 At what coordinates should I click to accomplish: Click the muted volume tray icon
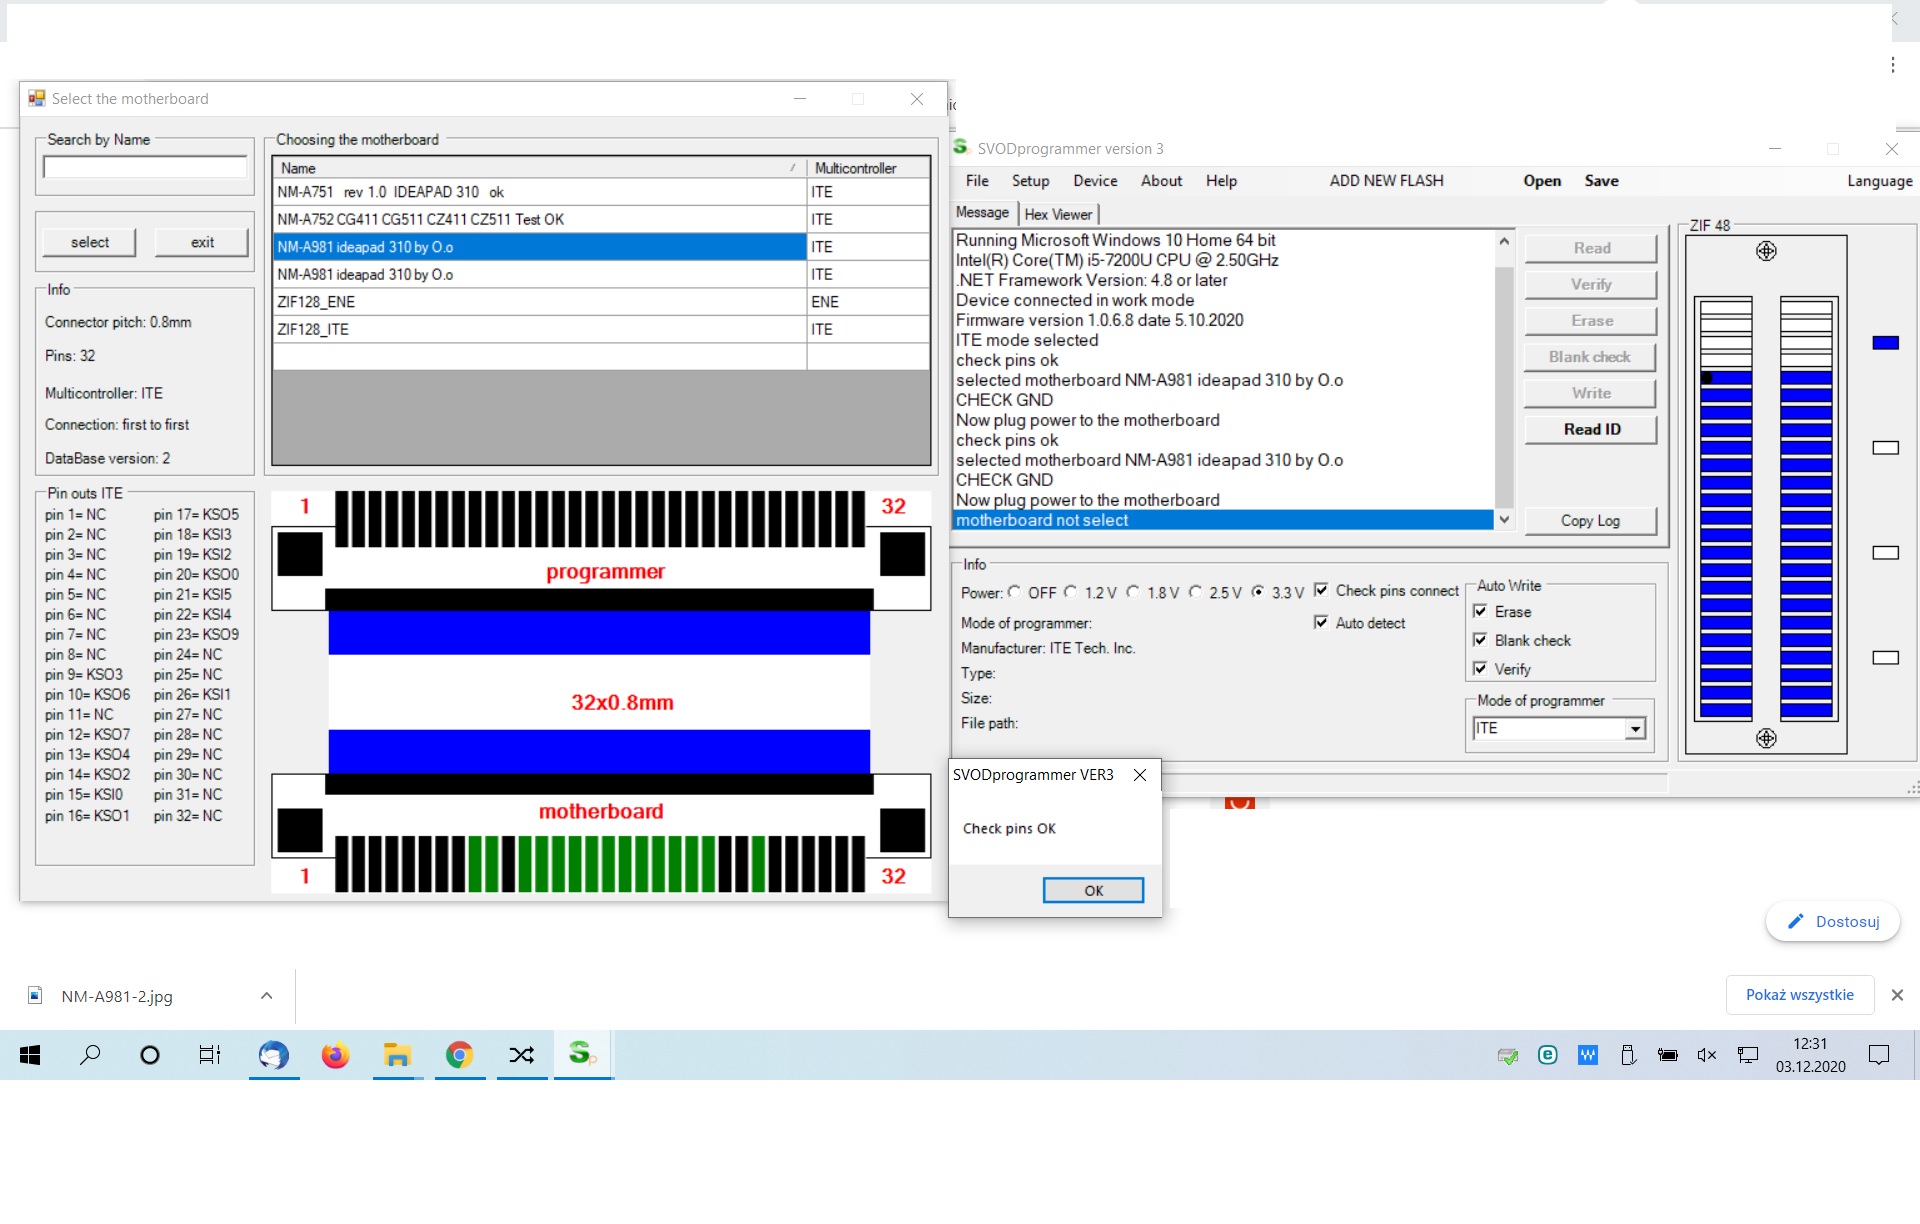(x=1707, y=1055)
